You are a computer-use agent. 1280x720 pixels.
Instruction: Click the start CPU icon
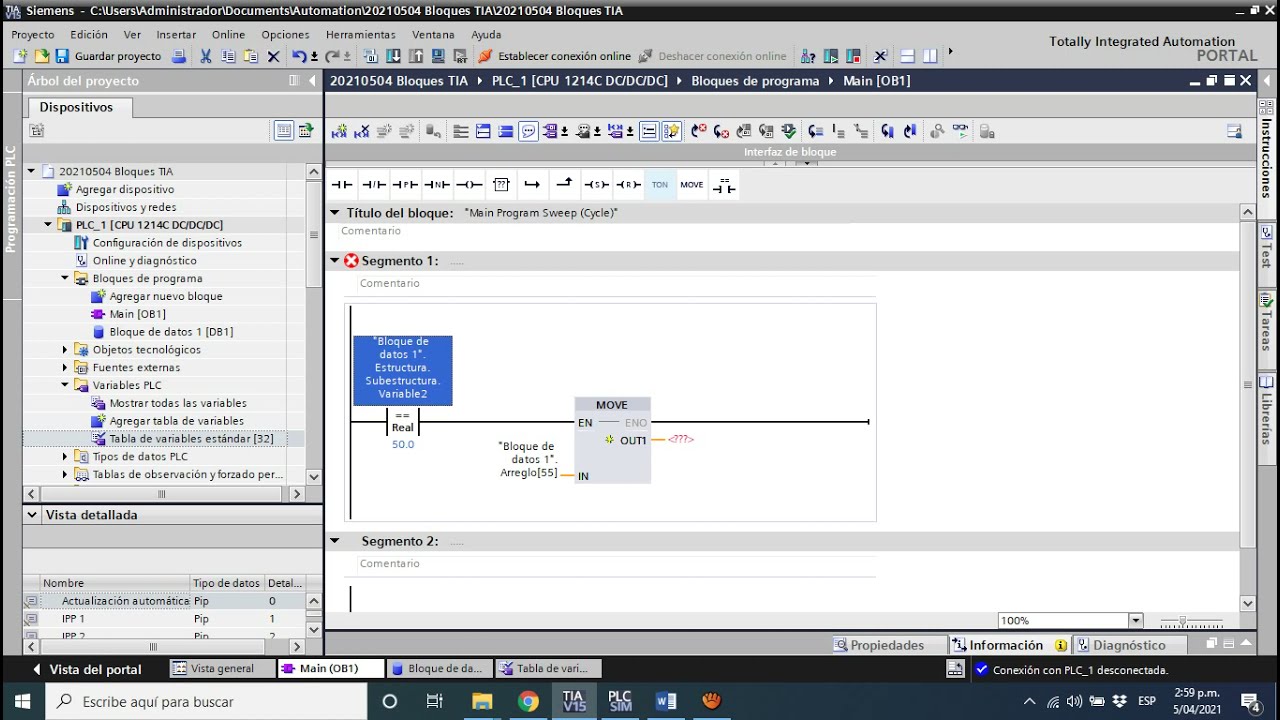pyautogui.click(x=830, y=56)
